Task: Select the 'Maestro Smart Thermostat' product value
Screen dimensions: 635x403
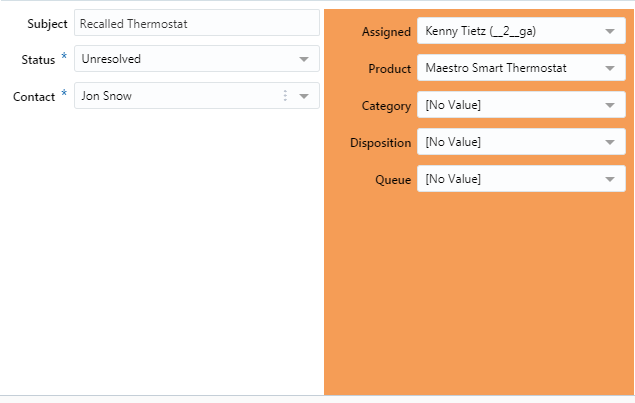Action: (x=496, y=69)
